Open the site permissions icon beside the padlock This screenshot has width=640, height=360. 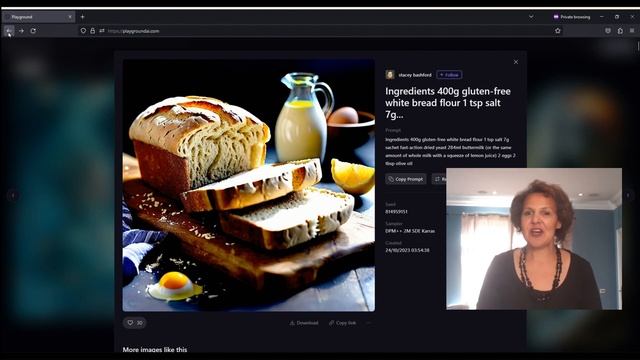pyautogui.click(x=102, y=31)
